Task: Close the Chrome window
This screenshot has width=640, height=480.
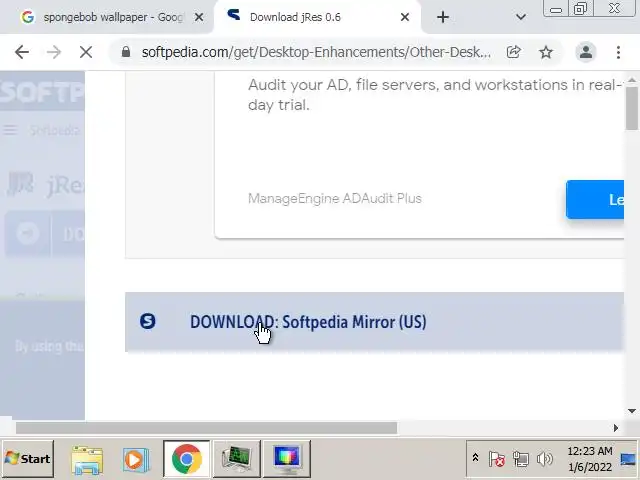Action: (614, 9)
